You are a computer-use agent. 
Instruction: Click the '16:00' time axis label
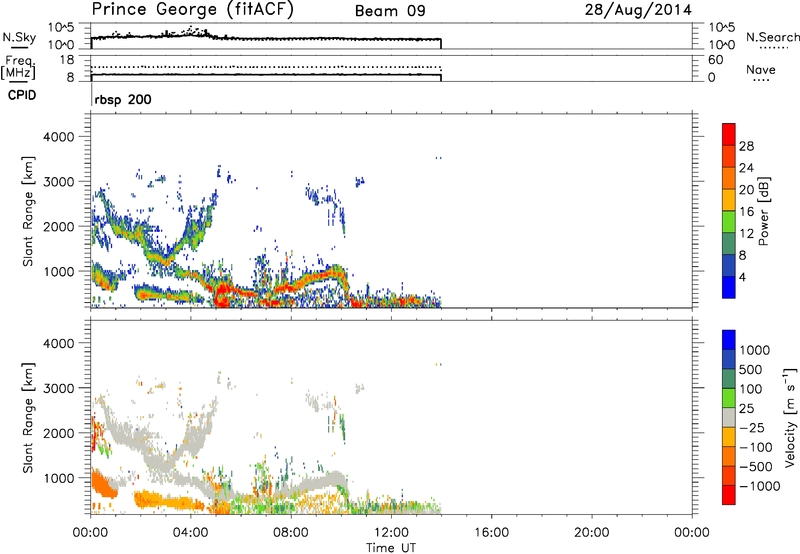click(x=491, y=533)
